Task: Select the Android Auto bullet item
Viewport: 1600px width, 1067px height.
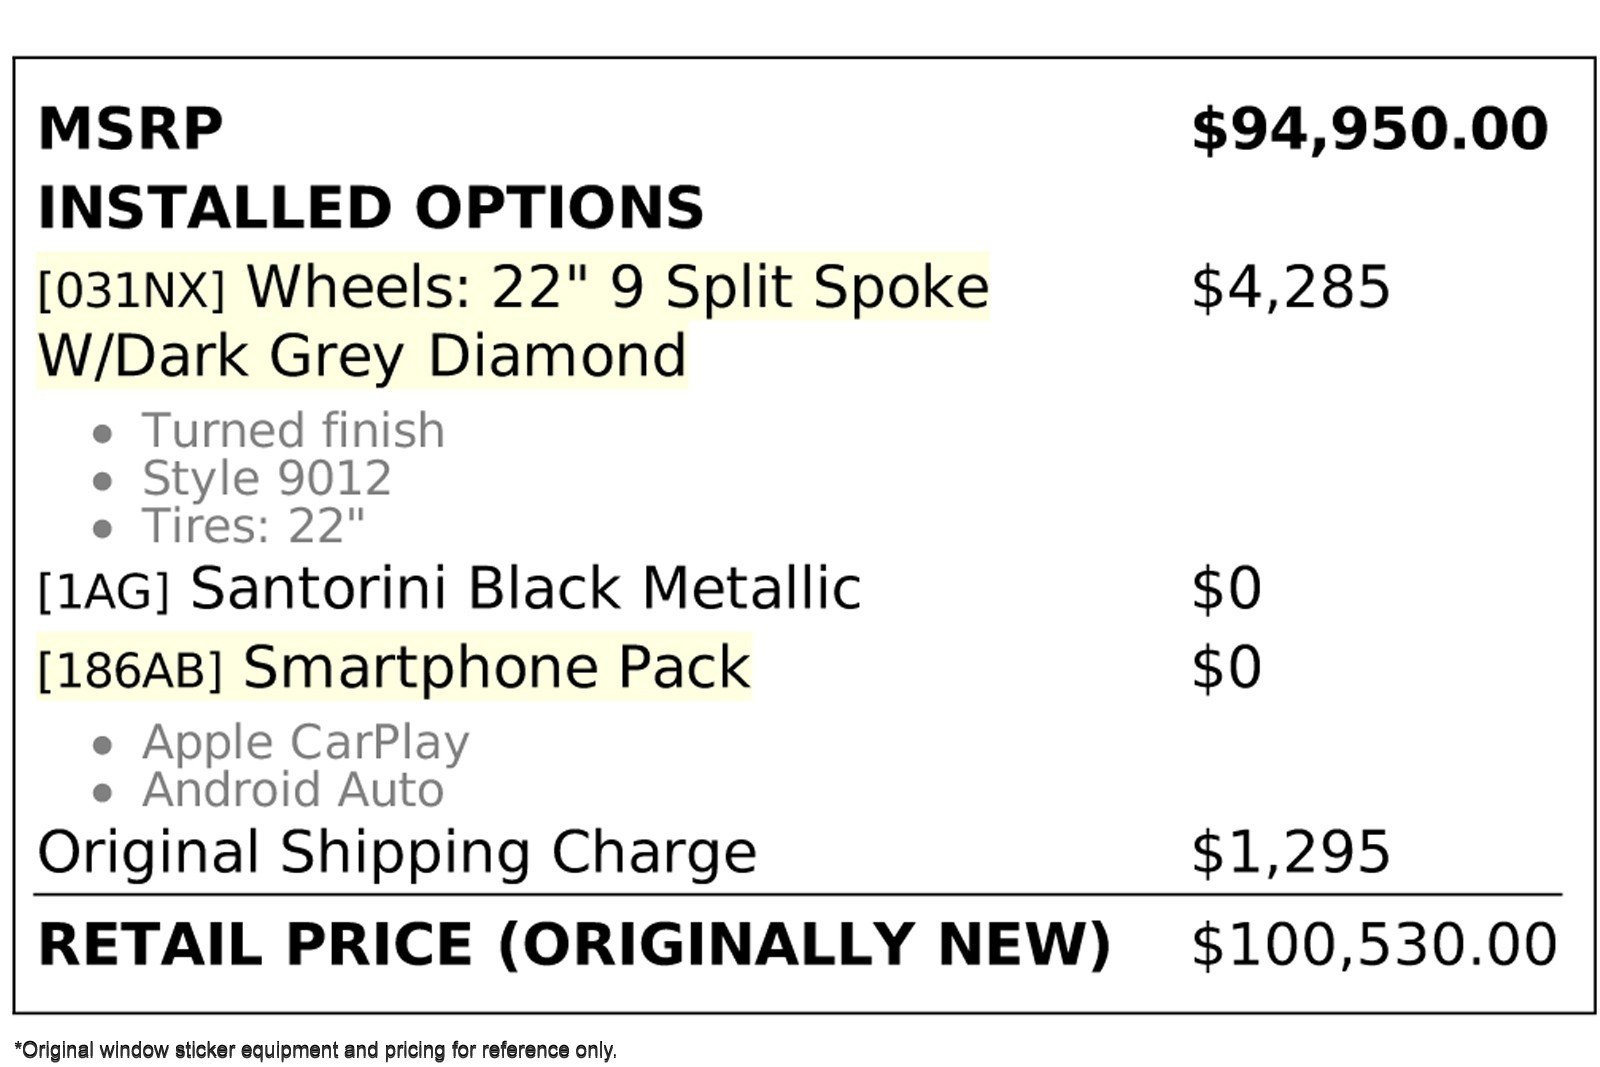Action: (293, 790)
